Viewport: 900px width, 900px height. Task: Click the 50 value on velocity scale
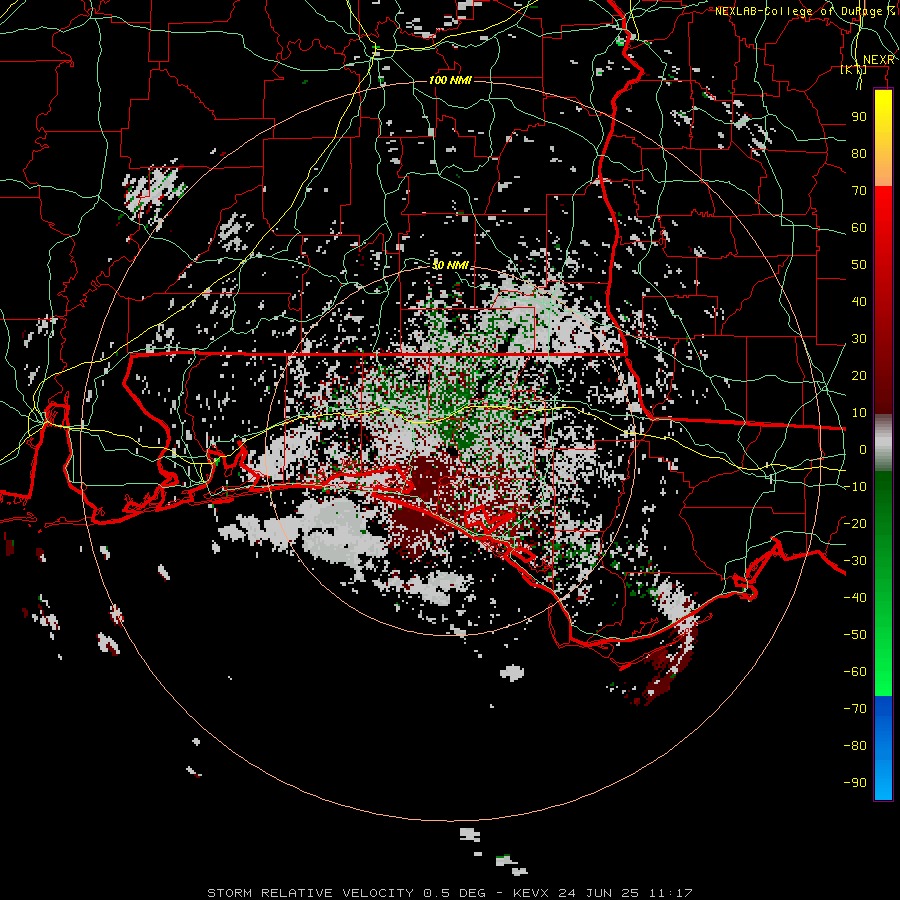(859, 265)
